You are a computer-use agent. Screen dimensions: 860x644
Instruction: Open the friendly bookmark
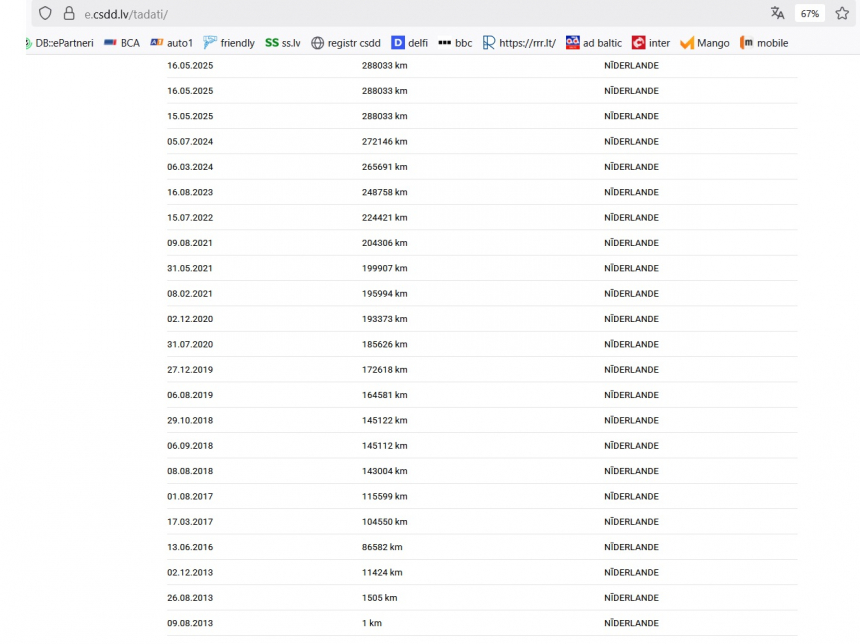click(229, 43)
